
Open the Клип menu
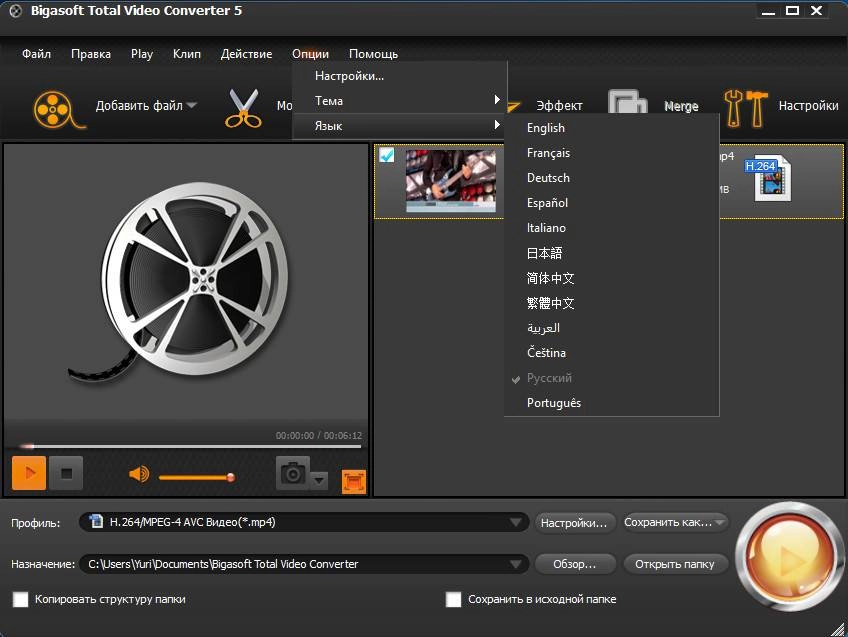(x=187, y=54)
